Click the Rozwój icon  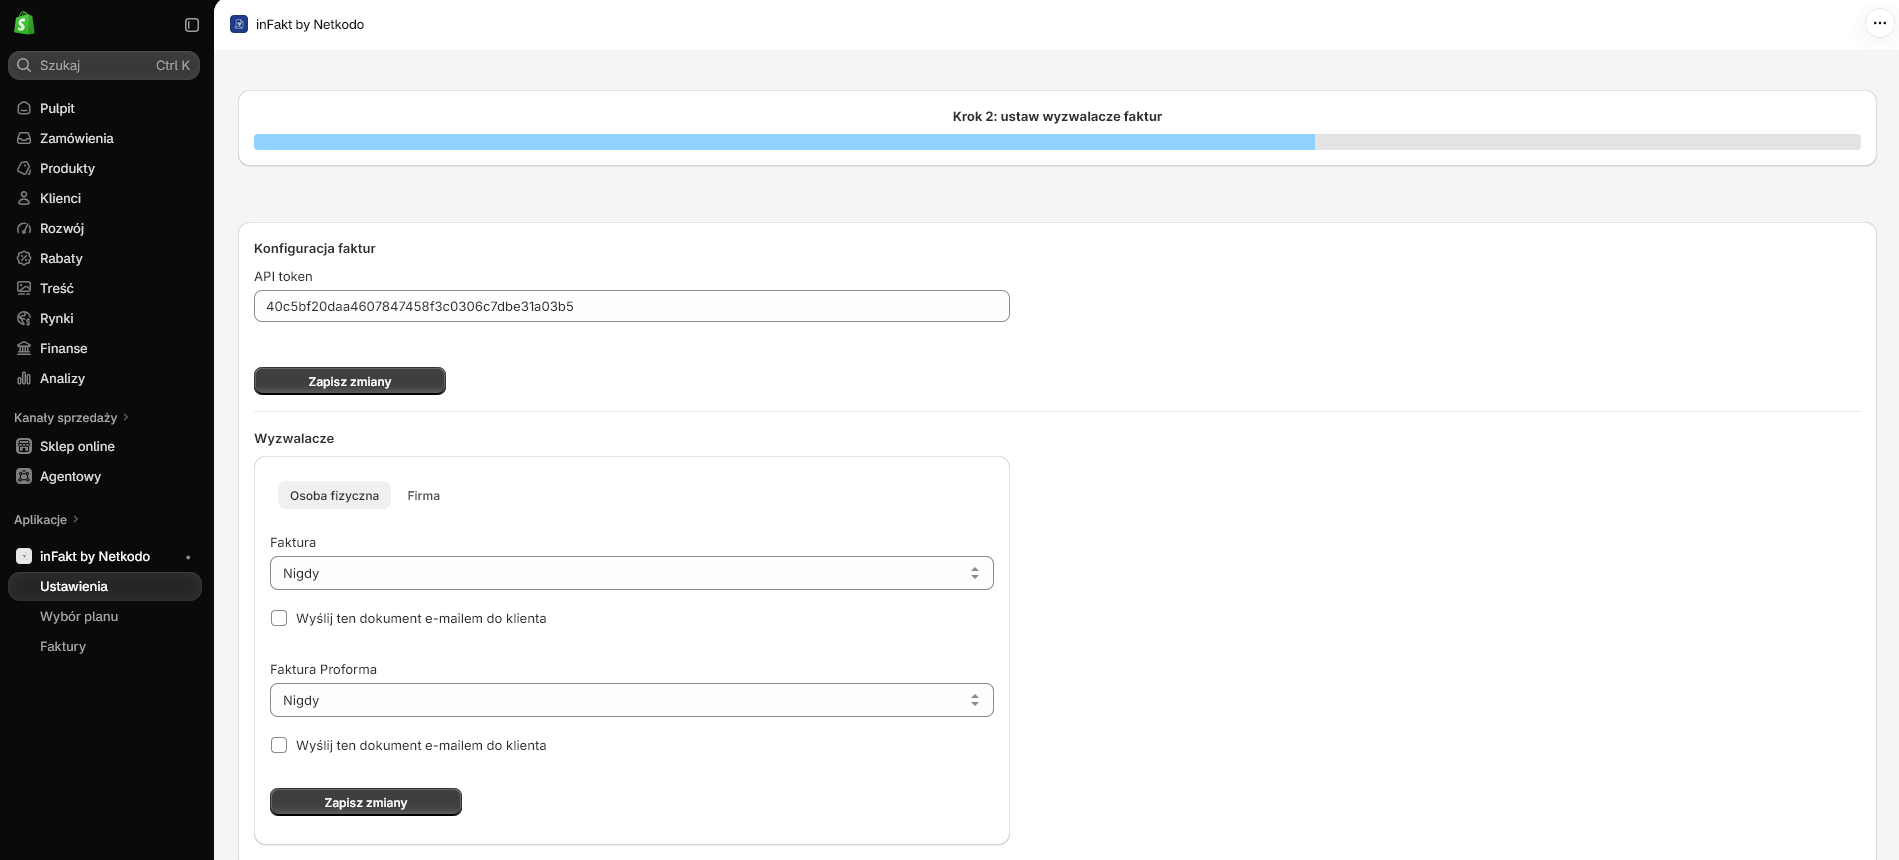tap(24, 228)
